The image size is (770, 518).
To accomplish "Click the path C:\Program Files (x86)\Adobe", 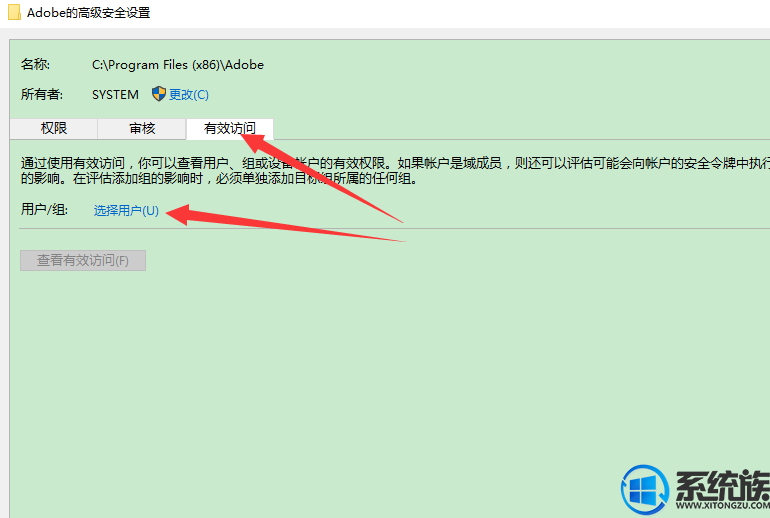I will (178, 65).
